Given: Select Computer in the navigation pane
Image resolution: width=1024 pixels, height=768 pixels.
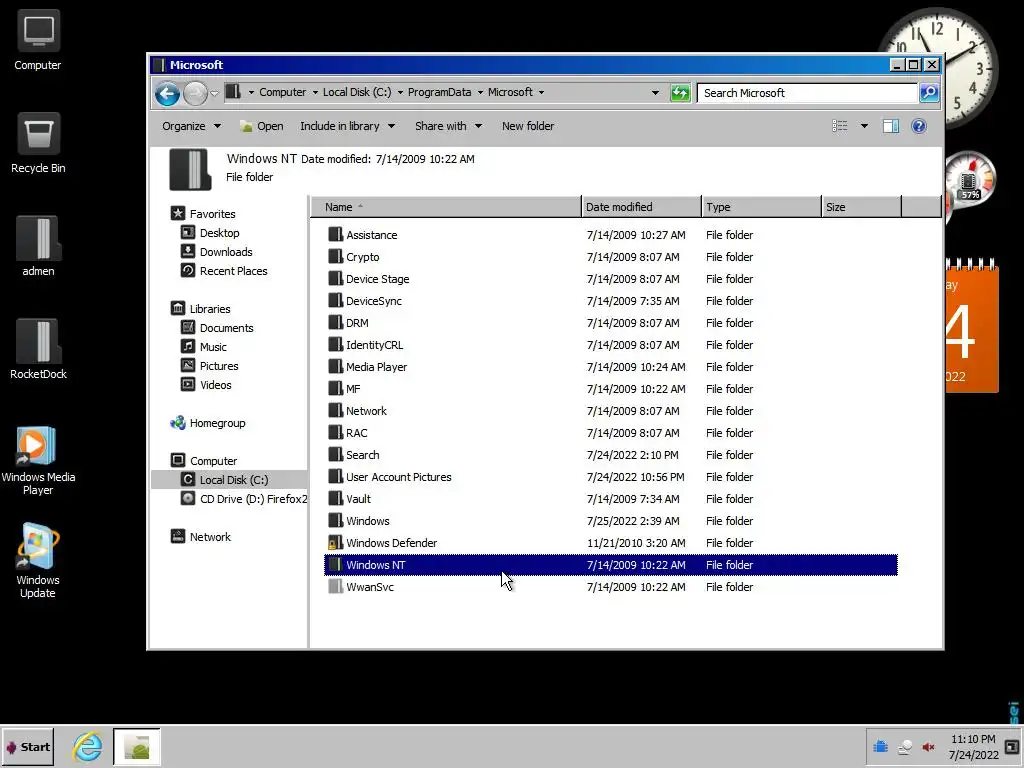Looking at the screenshot, I should coord(213,460).
